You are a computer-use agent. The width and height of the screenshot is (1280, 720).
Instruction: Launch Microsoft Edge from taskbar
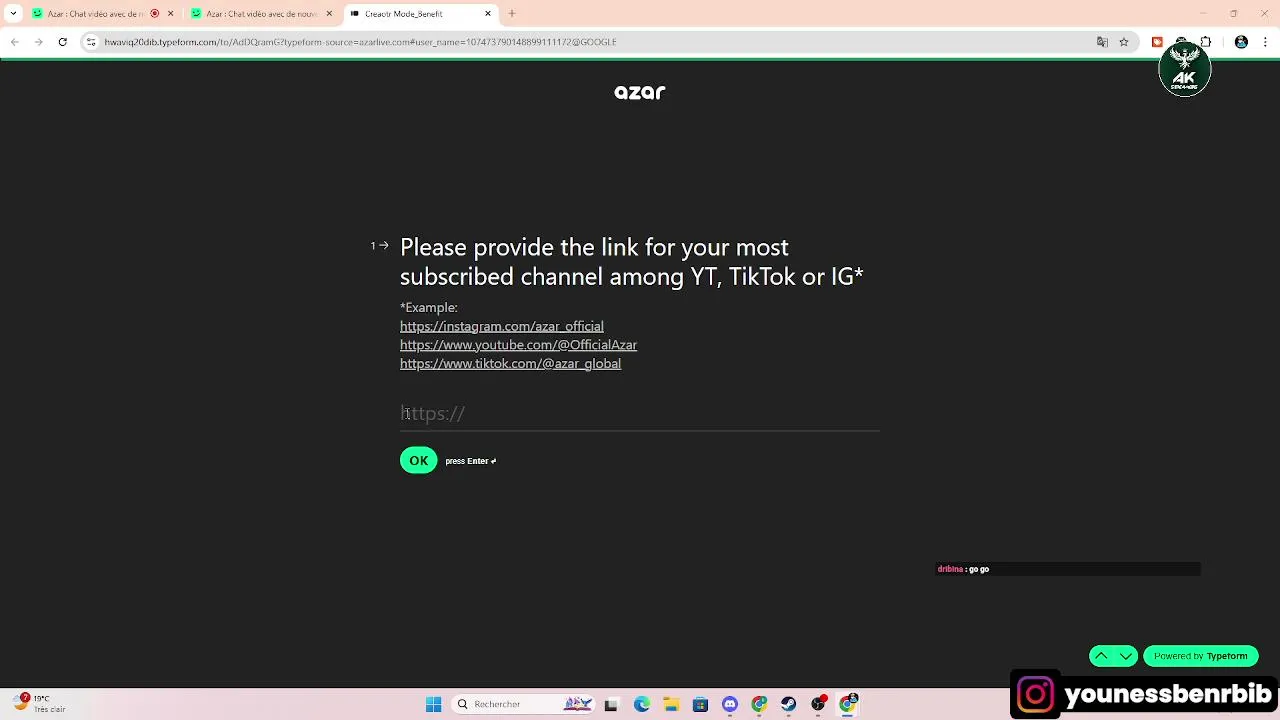[x=641, y=704]
